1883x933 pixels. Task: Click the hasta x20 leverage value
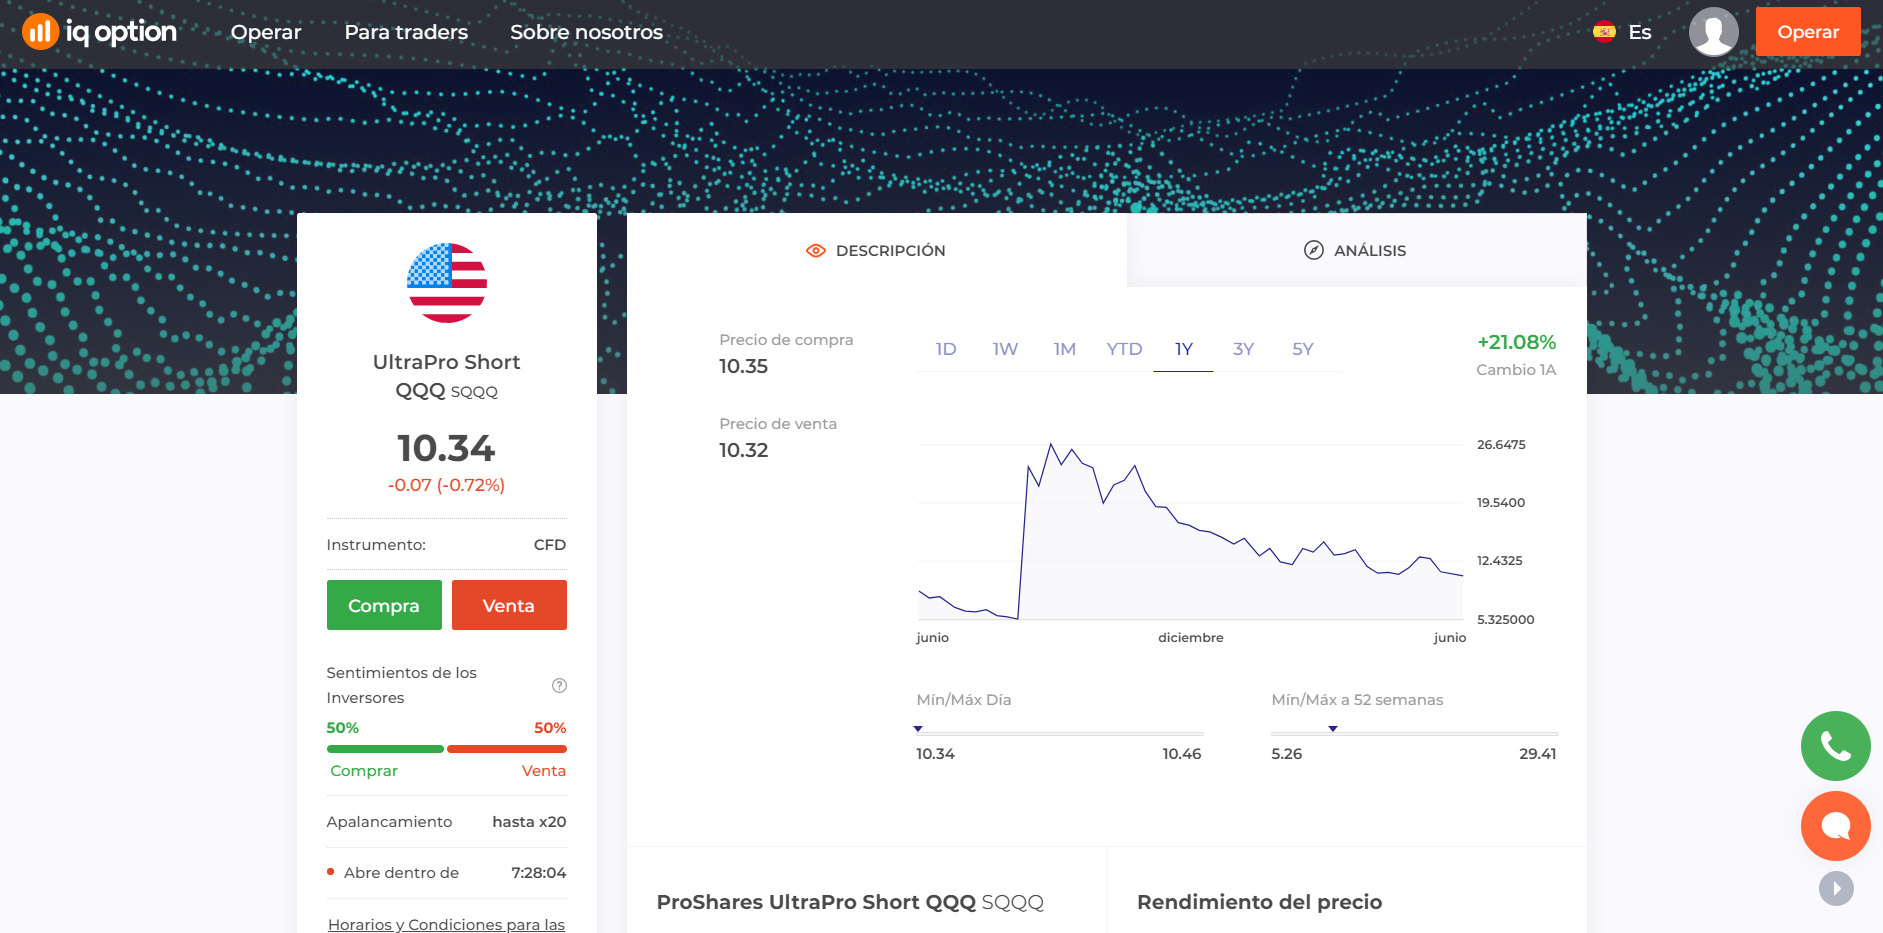[x=529, y=822]
